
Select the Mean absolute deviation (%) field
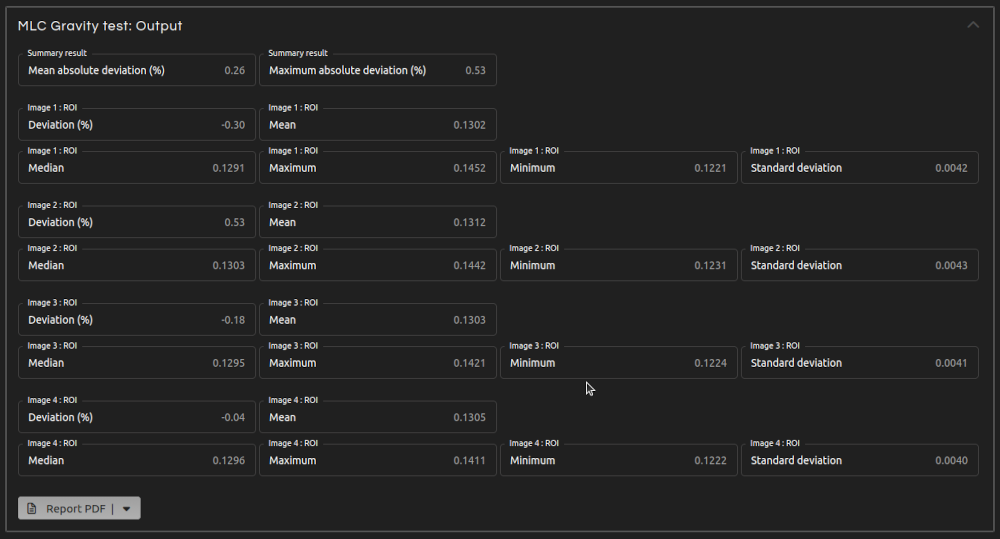point(136,70)
